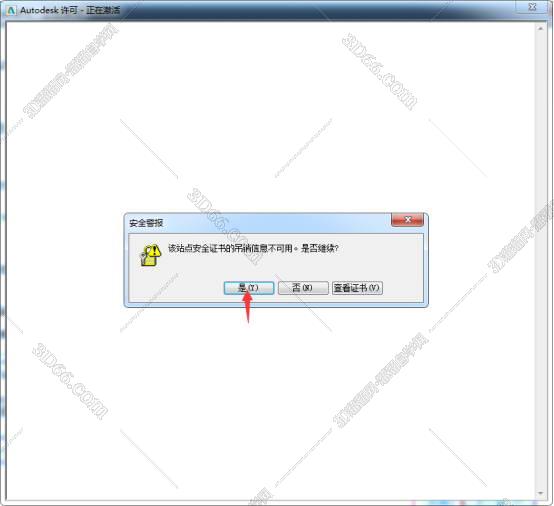Click the Autodesk 许可 - 正在激活 title text
Screen dimensions: 554x506
(x=70, y=10)
